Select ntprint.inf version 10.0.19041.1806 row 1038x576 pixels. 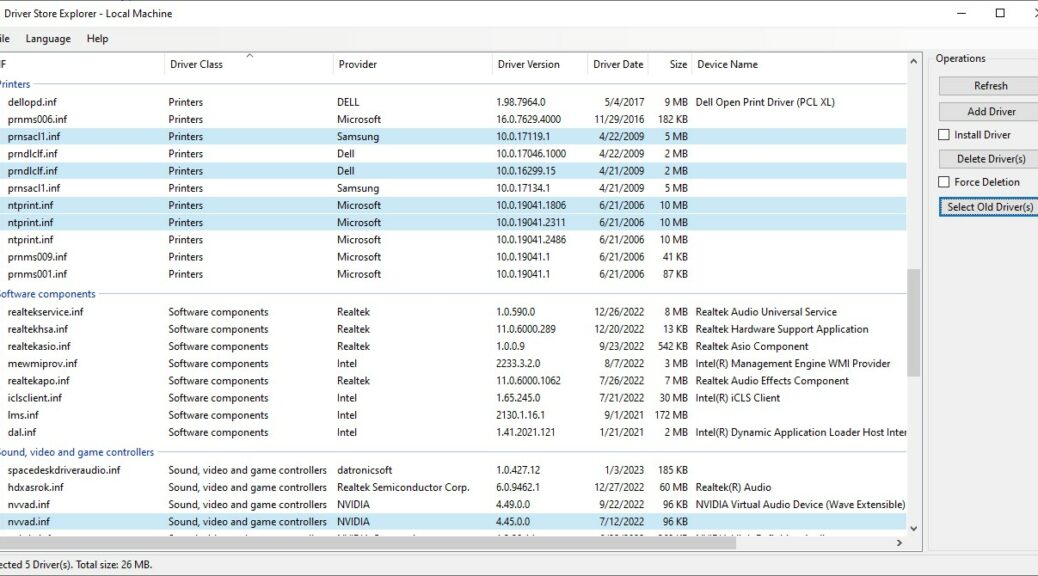pyautogui.click(x=453, y=205)
